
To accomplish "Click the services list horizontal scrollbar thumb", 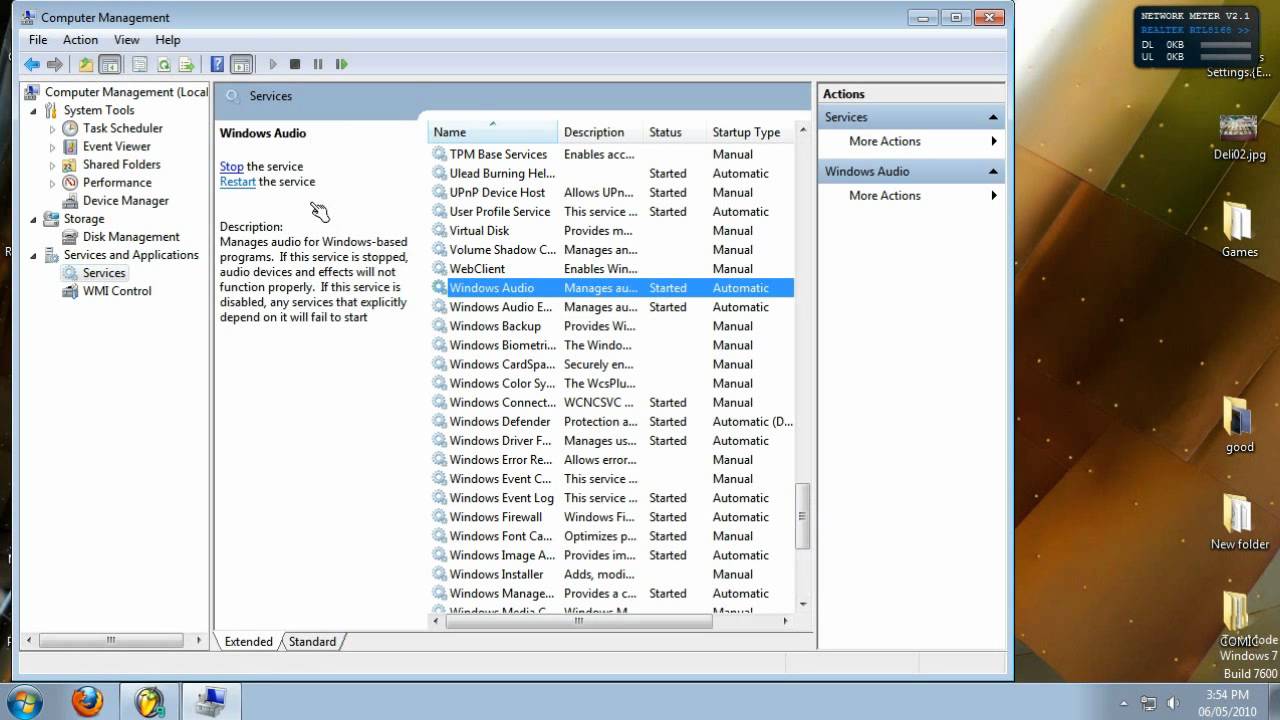I will click(x=578, y=621).
